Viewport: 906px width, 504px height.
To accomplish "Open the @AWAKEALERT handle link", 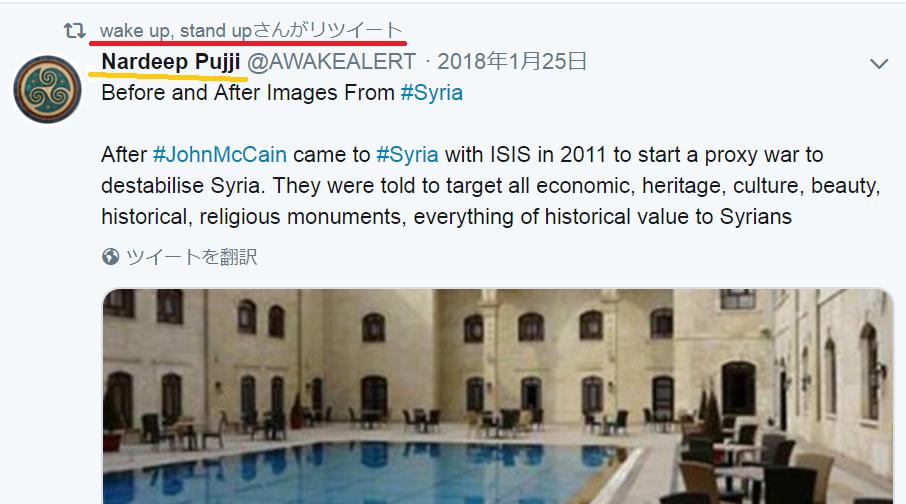I will coord(332,61).
